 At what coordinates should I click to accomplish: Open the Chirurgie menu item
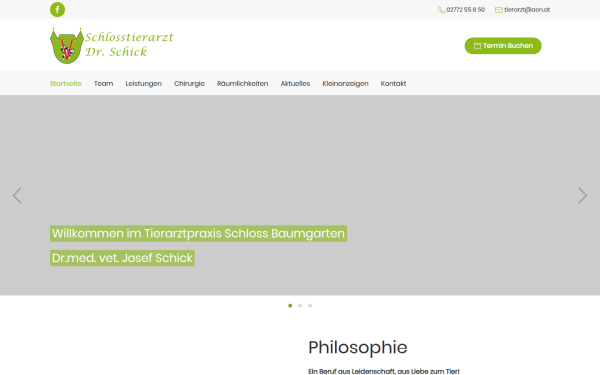pos(189,83)
